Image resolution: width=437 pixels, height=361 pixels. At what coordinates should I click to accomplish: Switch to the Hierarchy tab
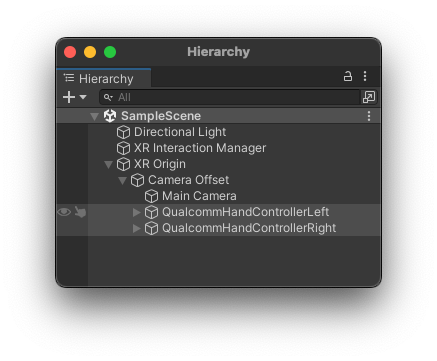coord(103,79)
